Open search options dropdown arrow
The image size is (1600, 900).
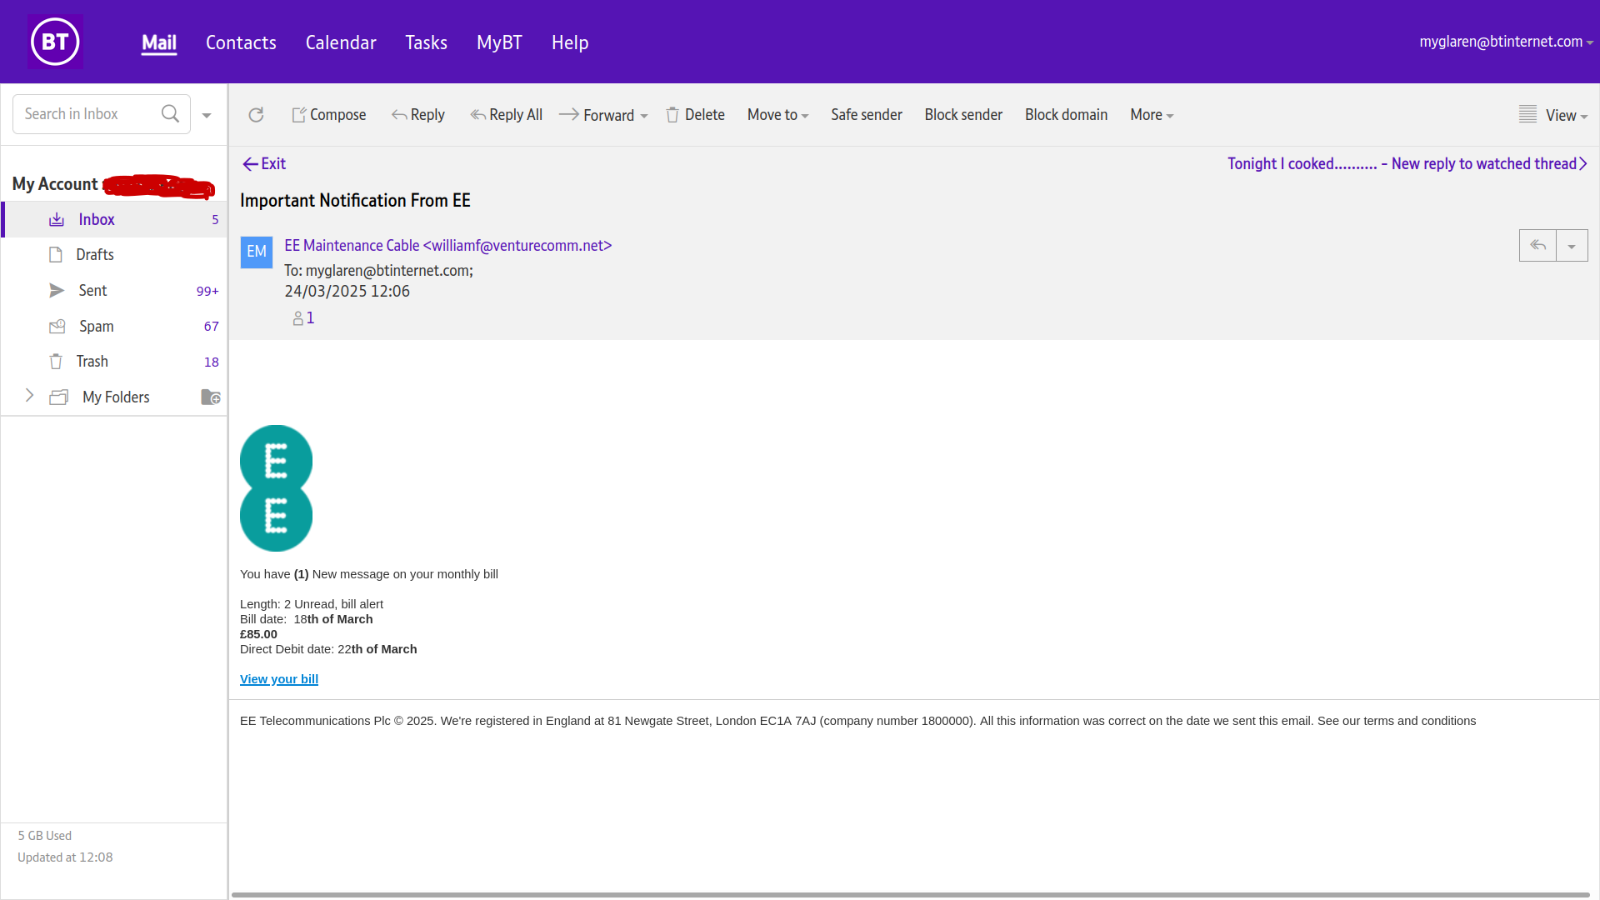[207, 115]
